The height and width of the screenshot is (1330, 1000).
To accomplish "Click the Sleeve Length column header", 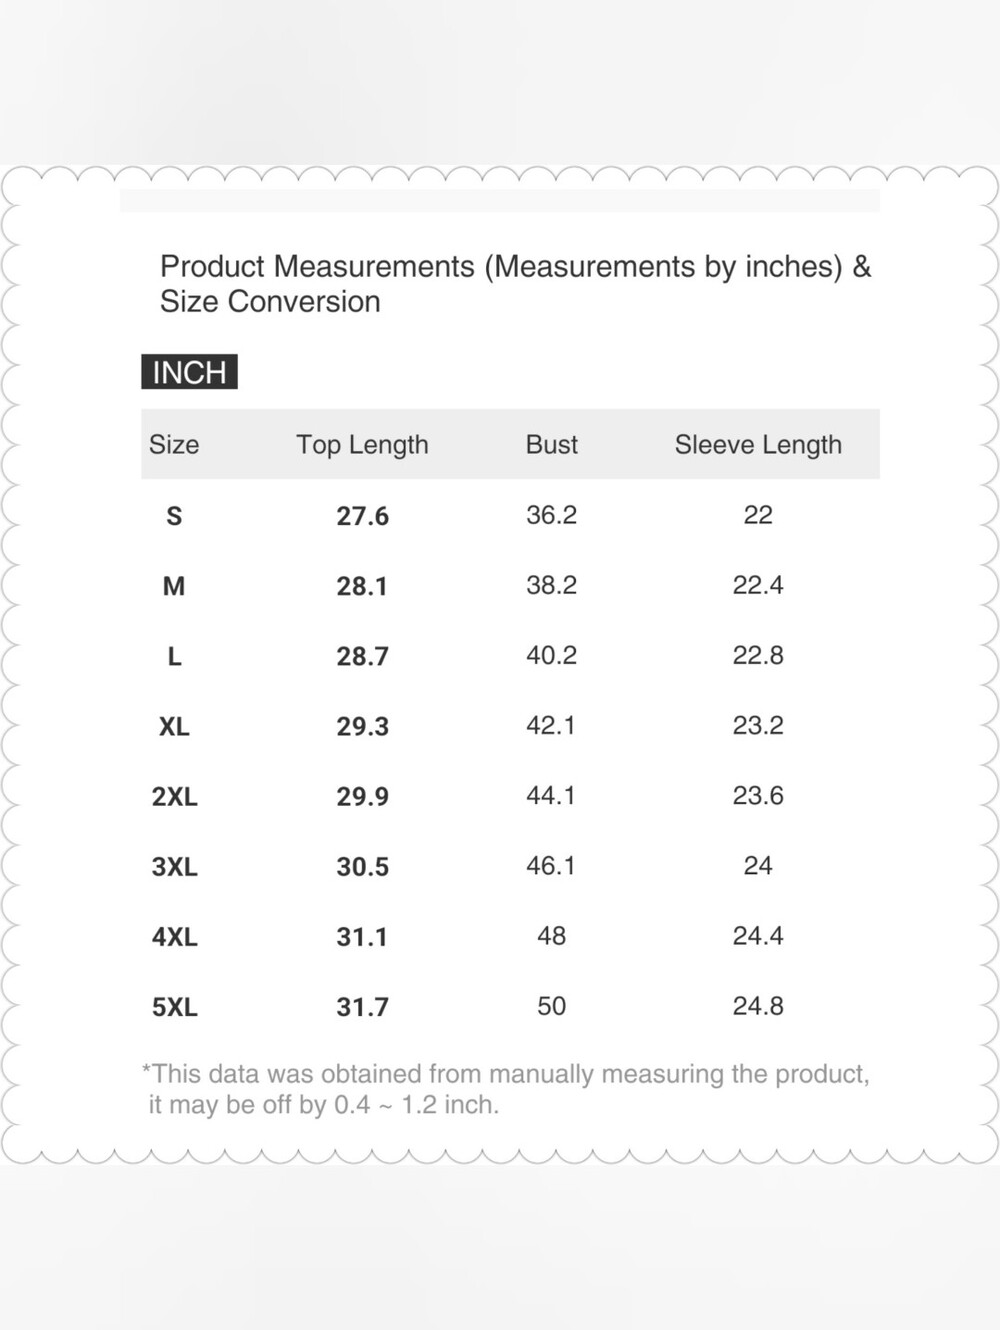I will point(758,445).
